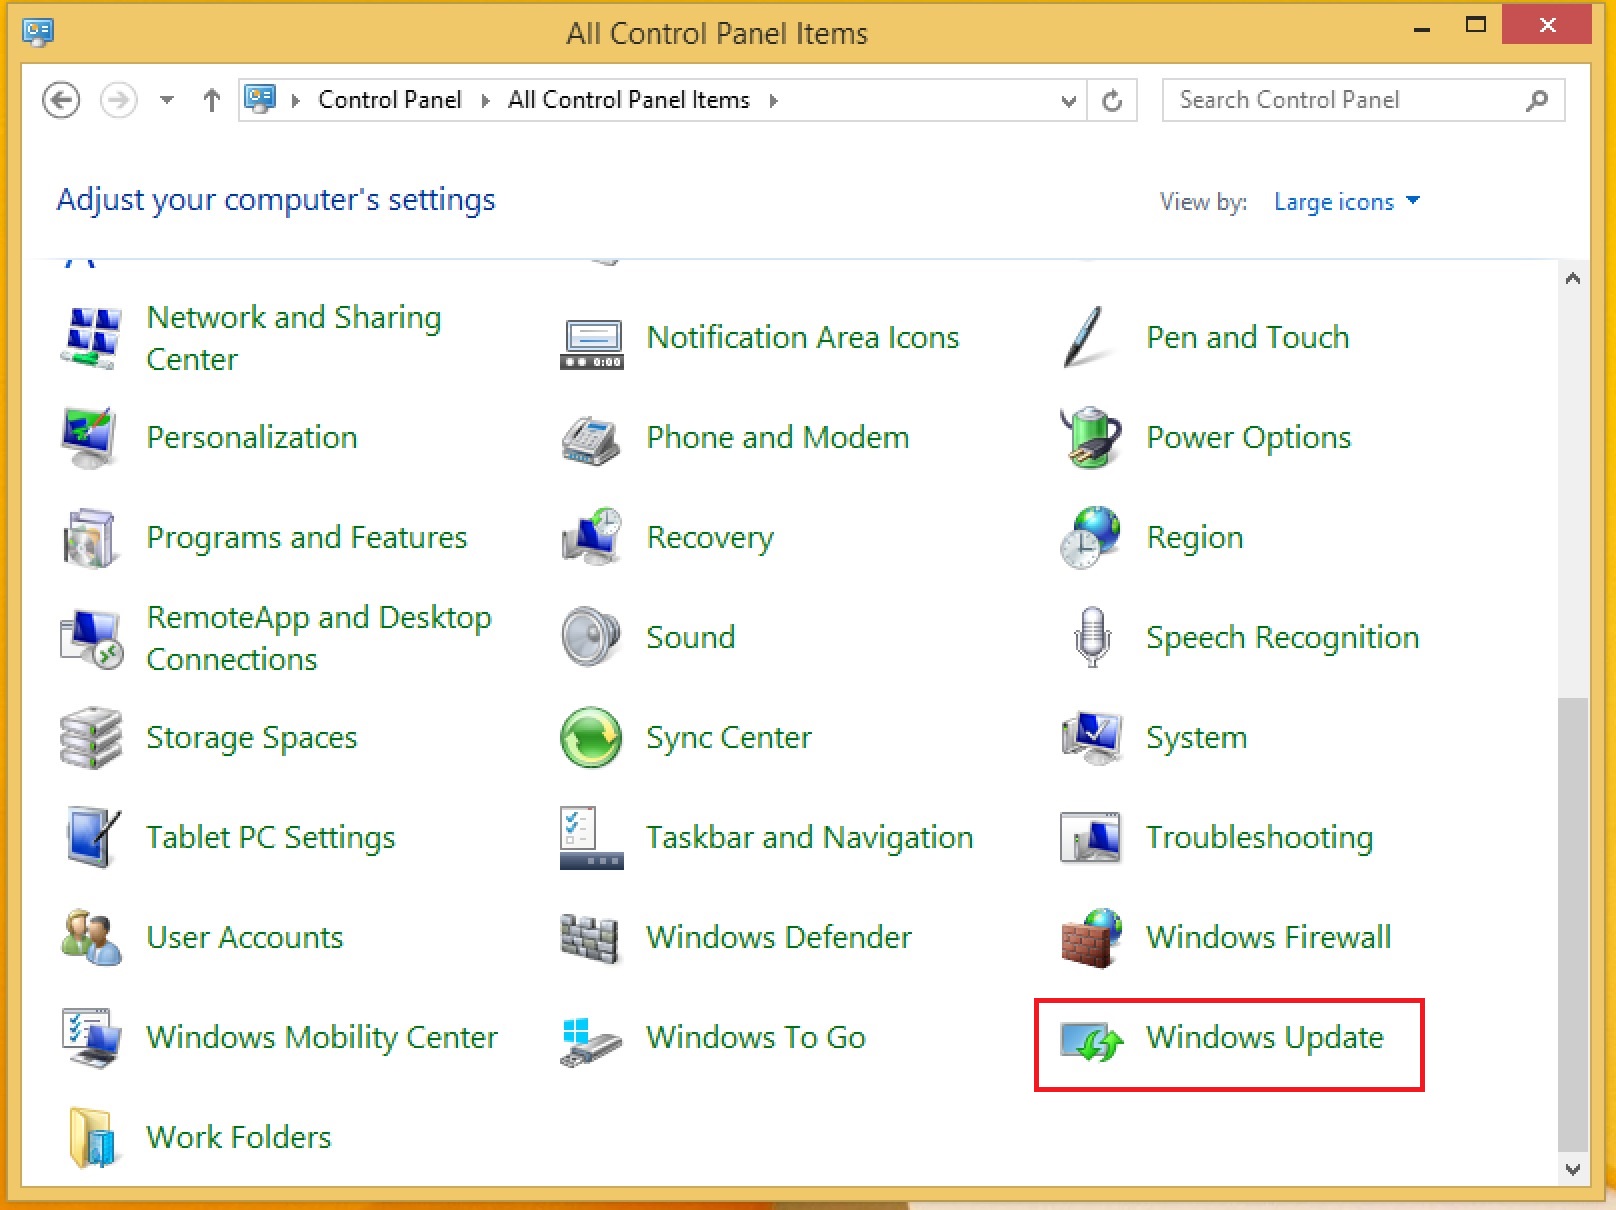Click the vertical scrollbar up arrow
Viewport: 1616px width, 1210px height.
click(1572, 279)
